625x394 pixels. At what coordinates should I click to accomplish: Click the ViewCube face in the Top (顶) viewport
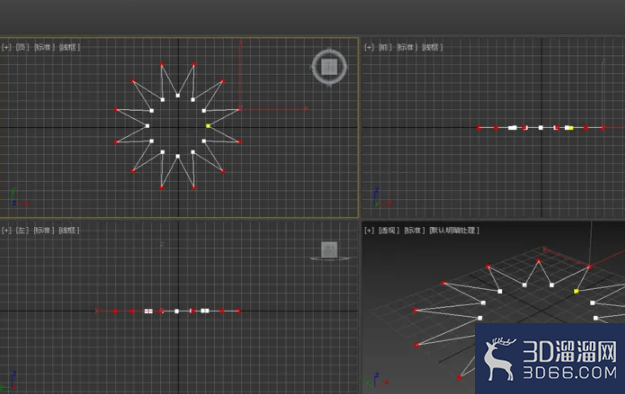pos(329,67)
